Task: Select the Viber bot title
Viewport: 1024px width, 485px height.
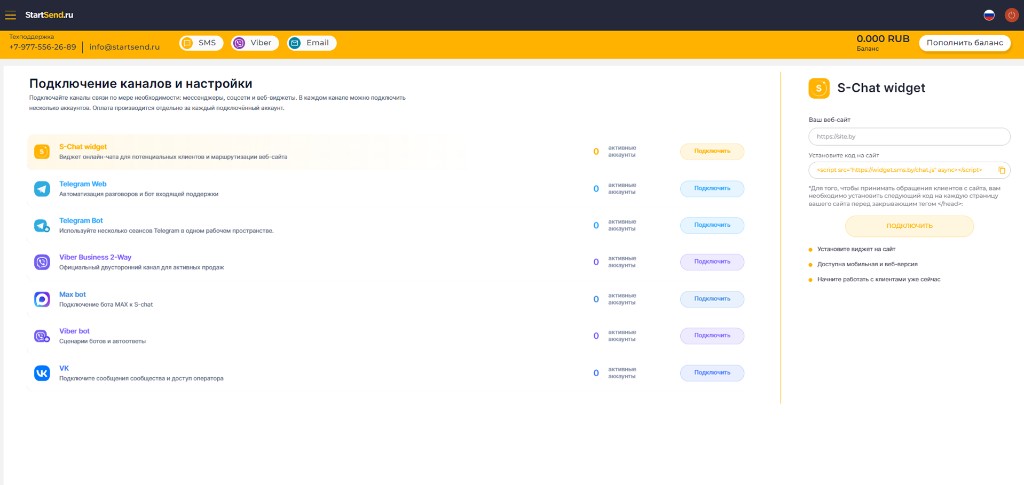Action: click(74, 331)
